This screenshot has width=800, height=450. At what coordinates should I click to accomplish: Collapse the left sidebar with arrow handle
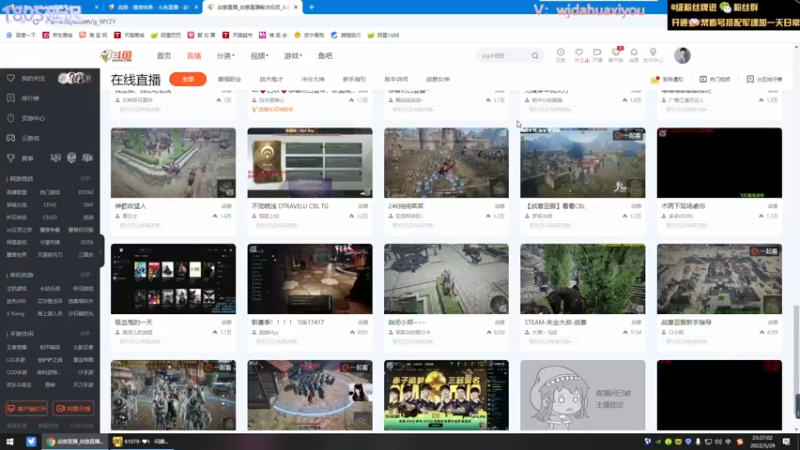101,251
